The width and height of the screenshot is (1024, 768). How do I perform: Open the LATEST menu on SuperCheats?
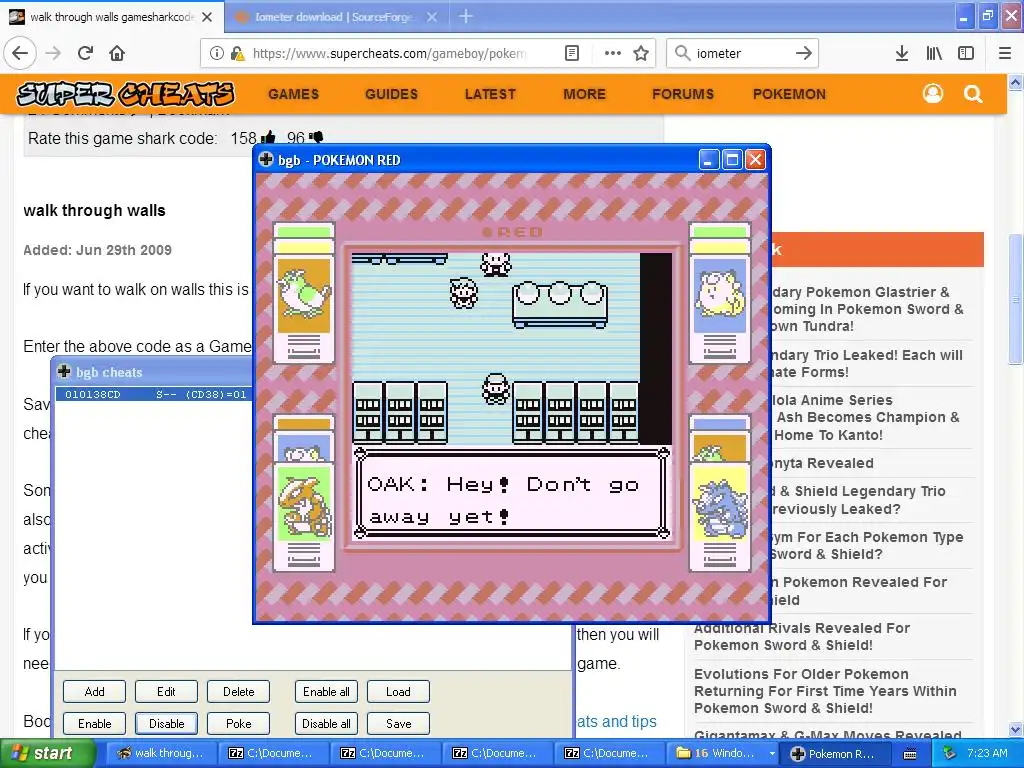(x=490, y=94)
